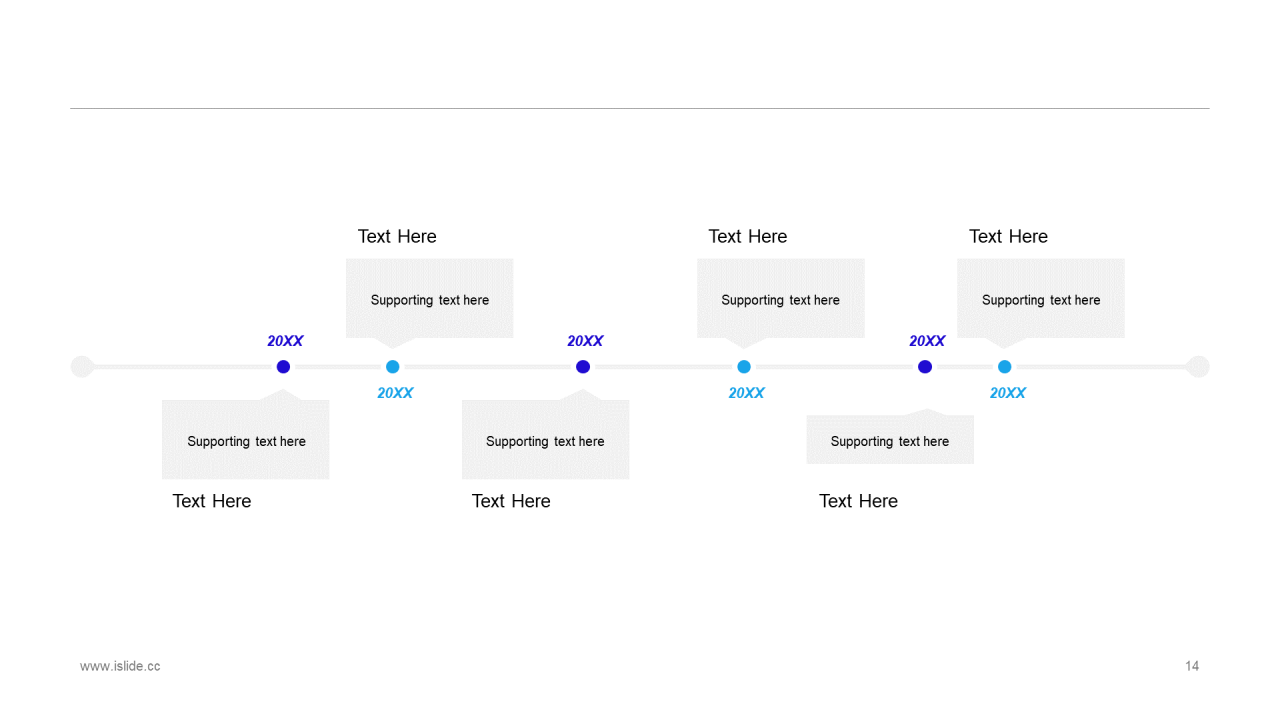The image size is (1280, 720).
Task: Click the grey circle at timeline's right end
Action: (1198, 367)
